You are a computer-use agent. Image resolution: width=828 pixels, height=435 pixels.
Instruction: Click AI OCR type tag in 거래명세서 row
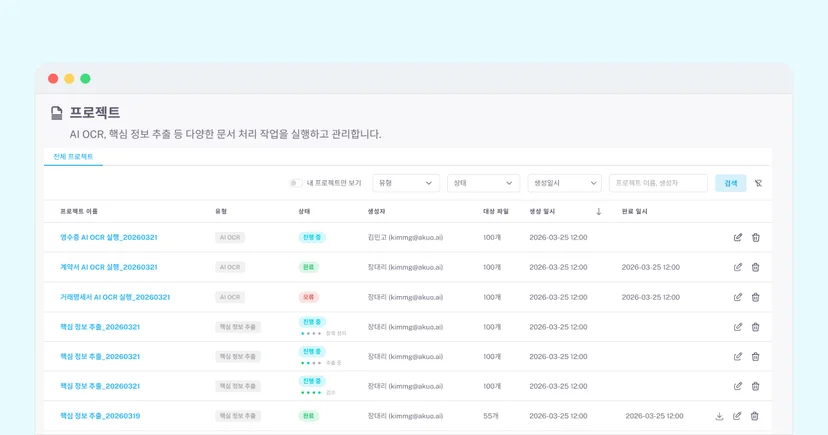pos(230,297)
